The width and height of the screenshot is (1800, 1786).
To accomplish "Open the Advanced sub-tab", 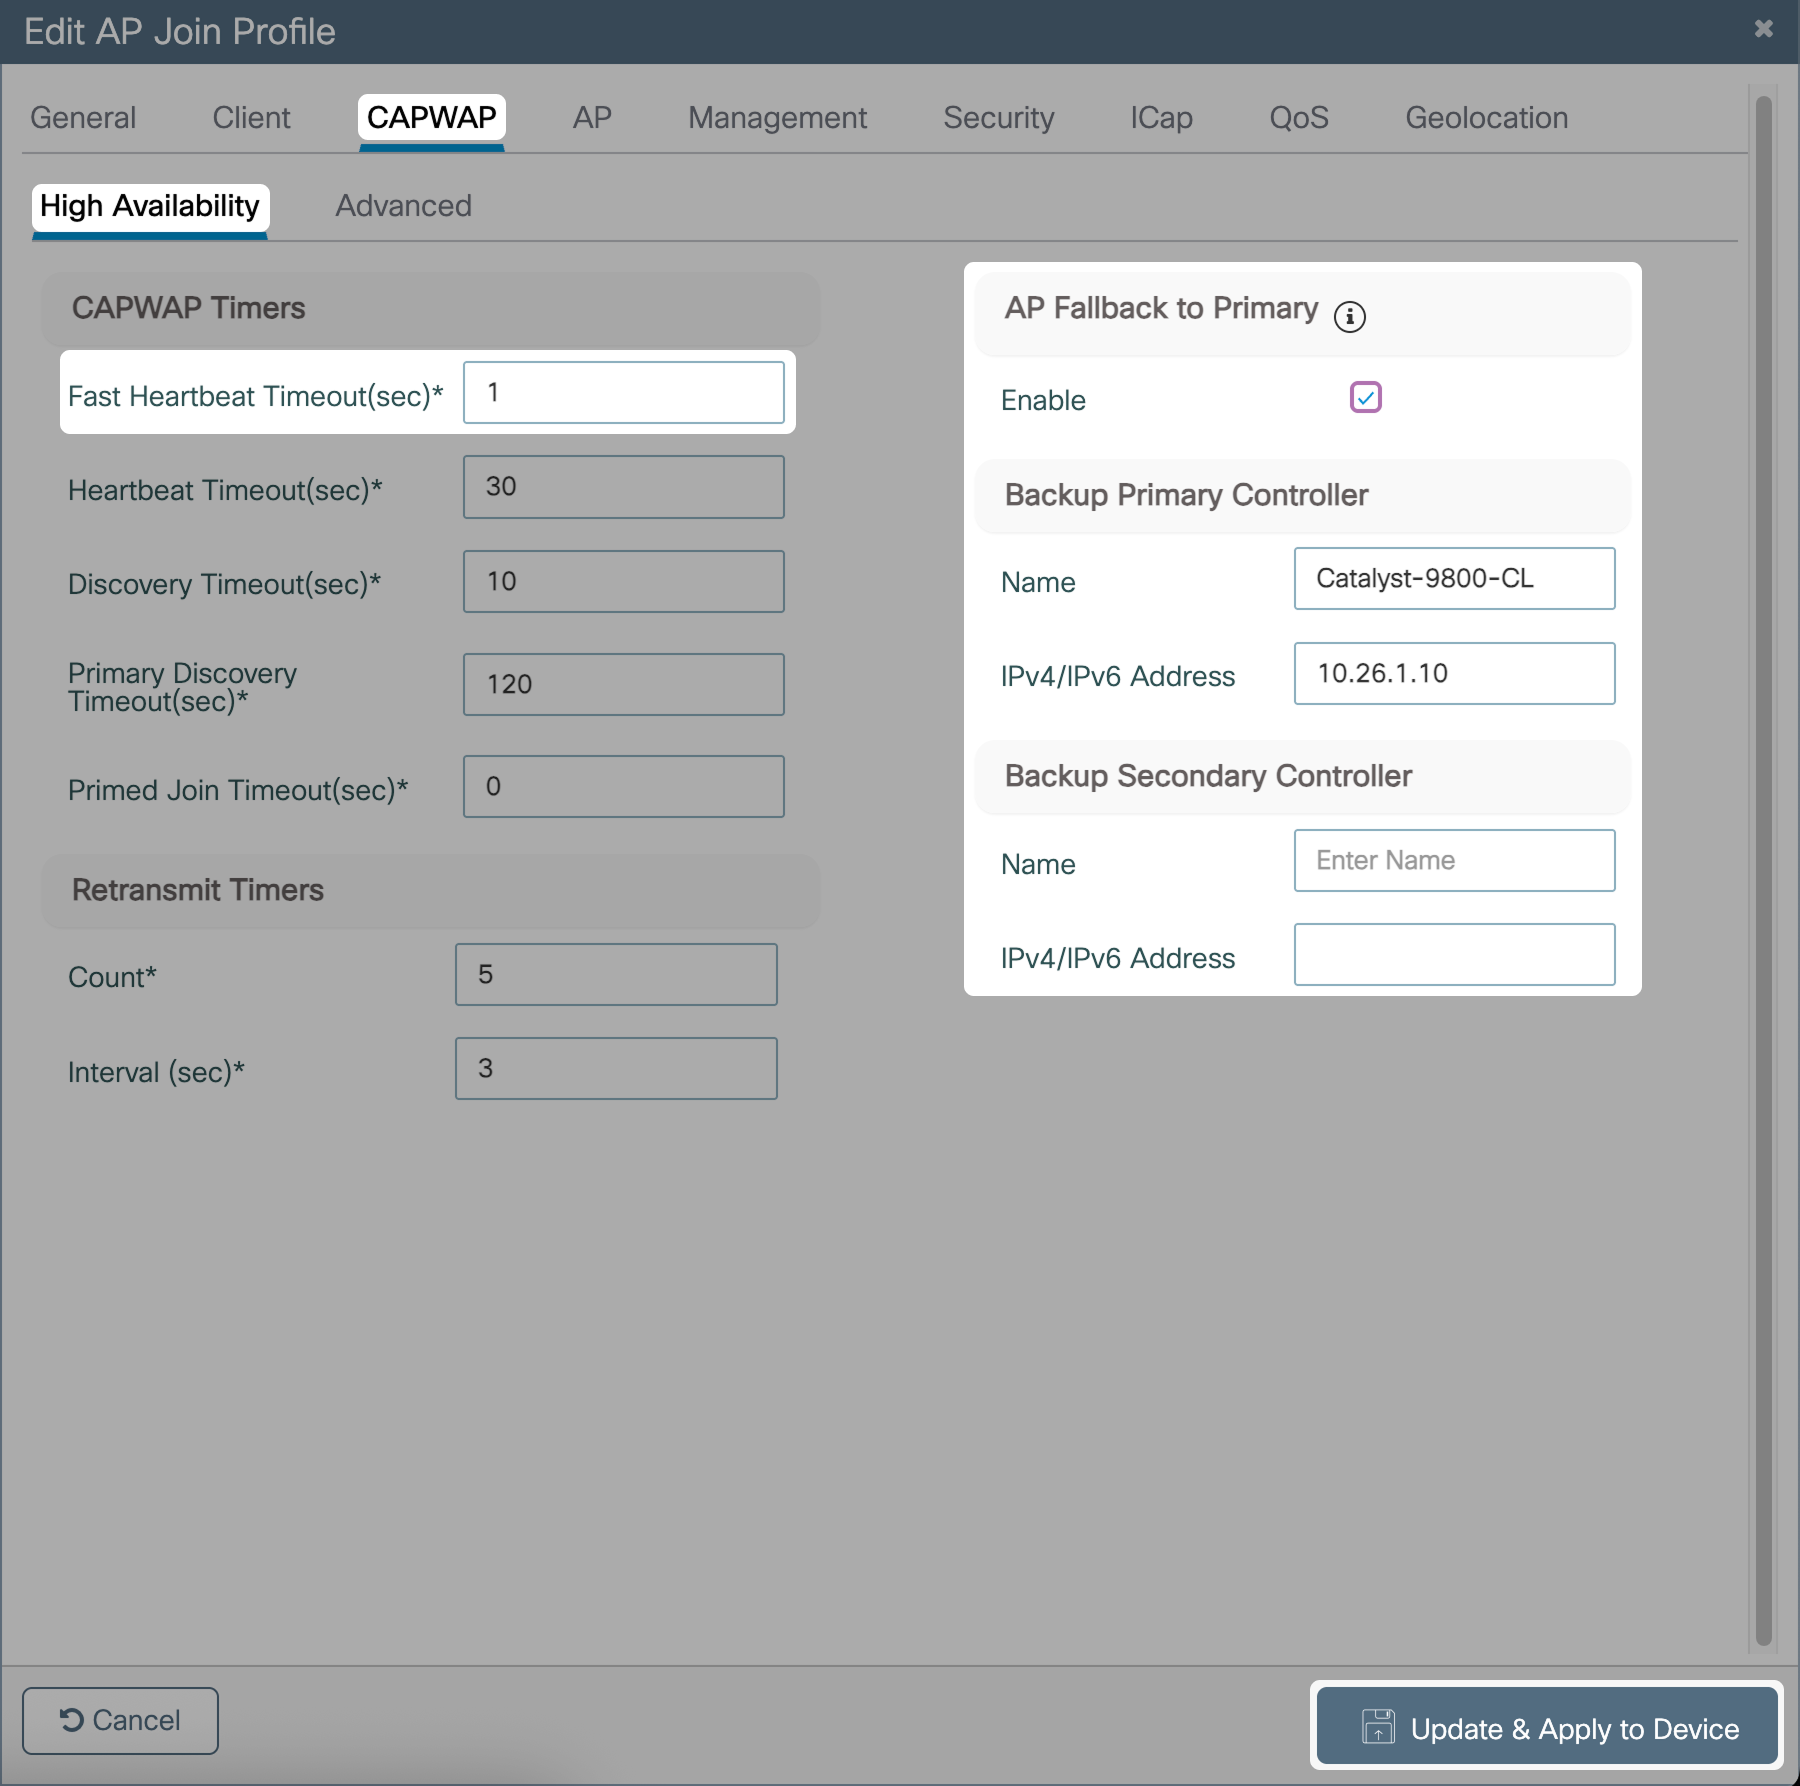I will click(403, 206).
